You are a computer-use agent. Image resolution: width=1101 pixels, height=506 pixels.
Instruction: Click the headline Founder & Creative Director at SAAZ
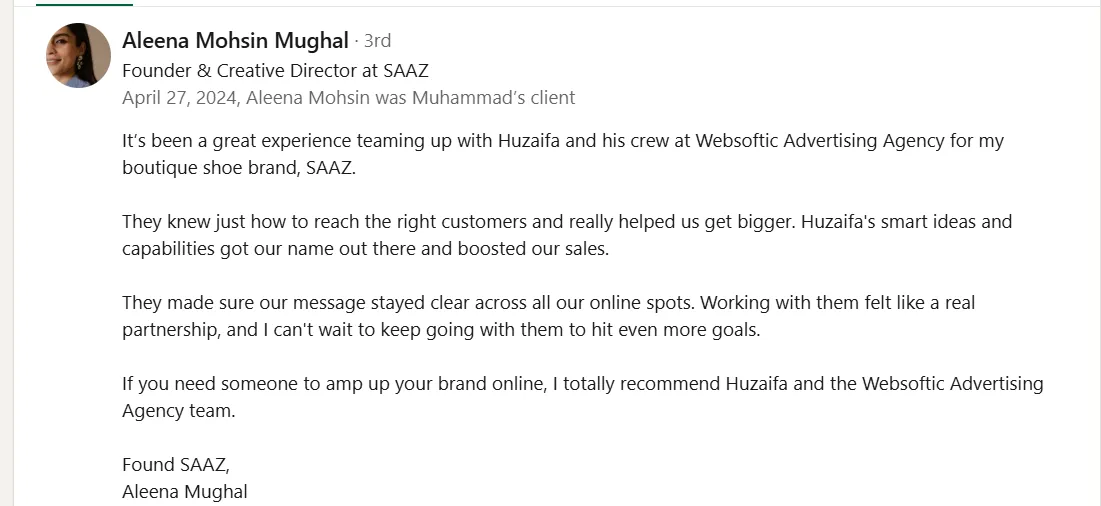click(x=275, y=71)
